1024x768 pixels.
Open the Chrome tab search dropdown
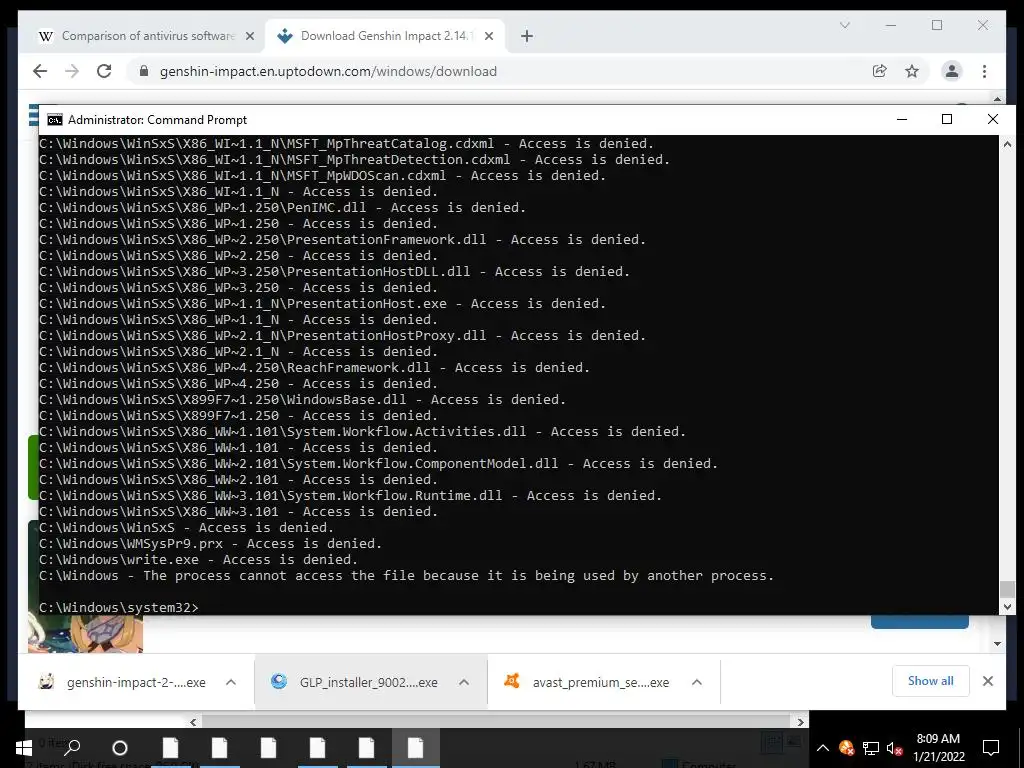844,25
